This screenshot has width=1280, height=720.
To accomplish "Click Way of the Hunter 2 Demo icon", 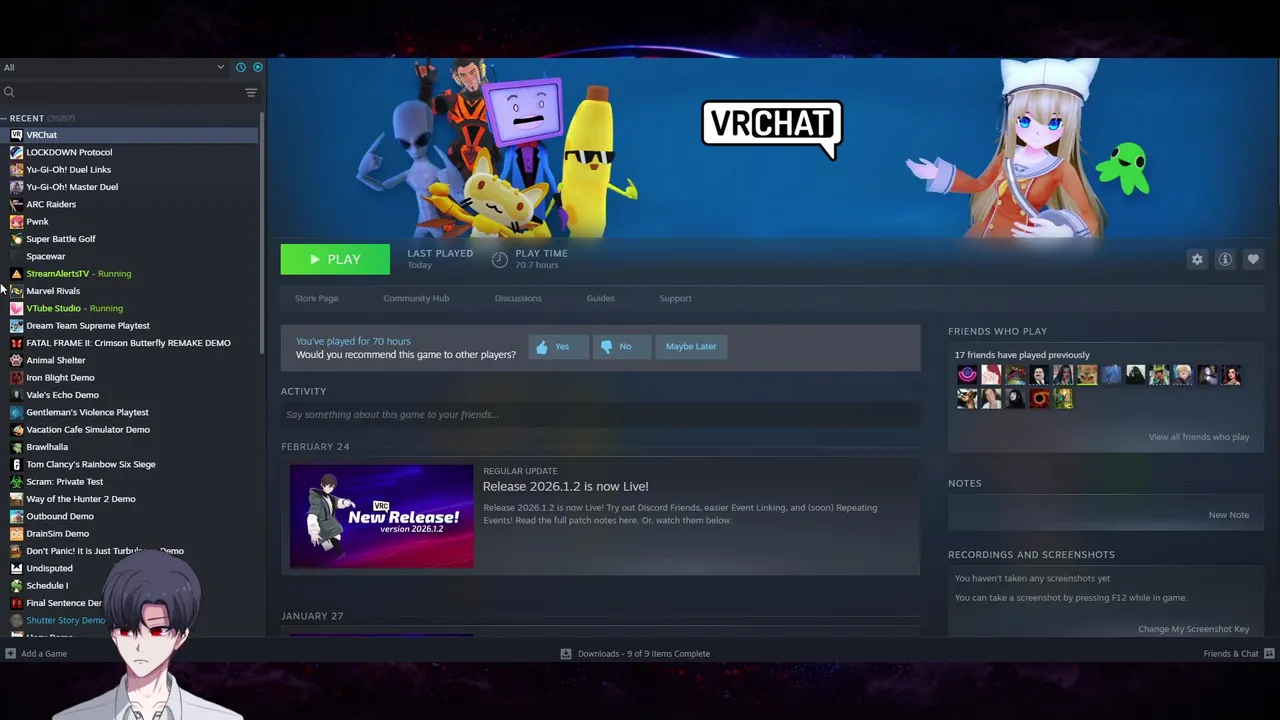I will [16, 499].
